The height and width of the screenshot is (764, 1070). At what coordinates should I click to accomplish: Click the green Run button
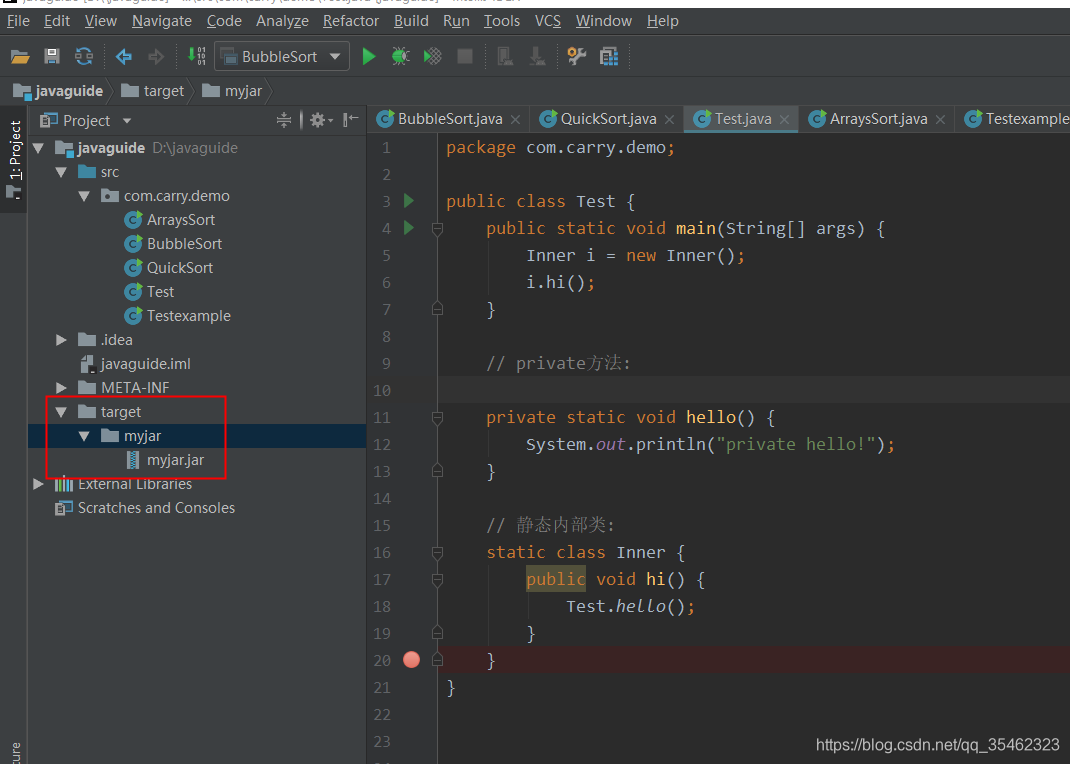[368, 56]
